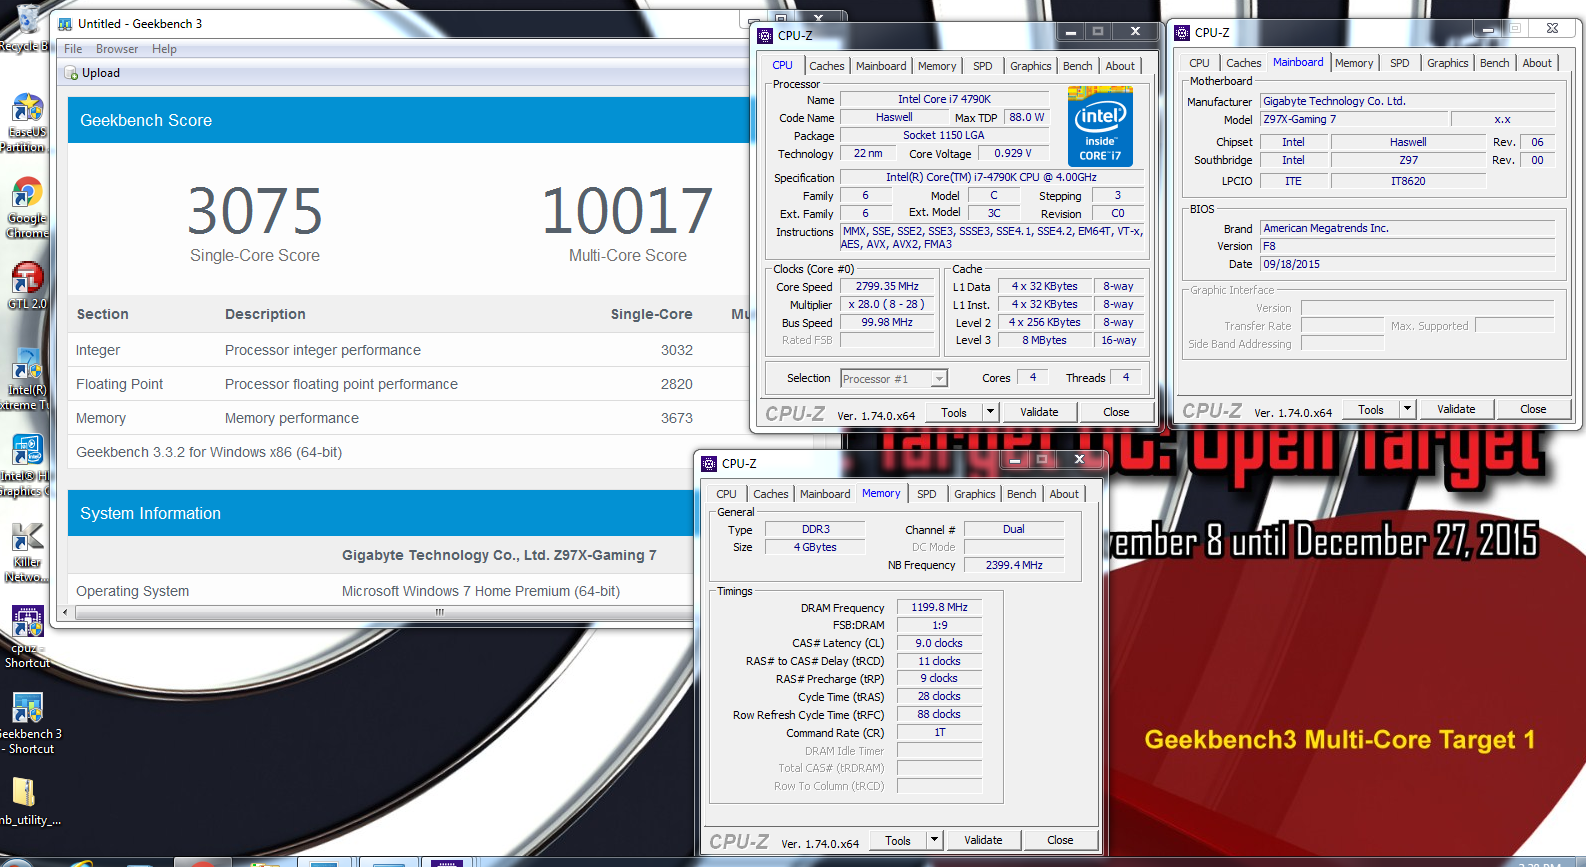The image size is (1586, 867).
Task: Click the 10017 Multi-Core Score value
Action: coord(627,211)
